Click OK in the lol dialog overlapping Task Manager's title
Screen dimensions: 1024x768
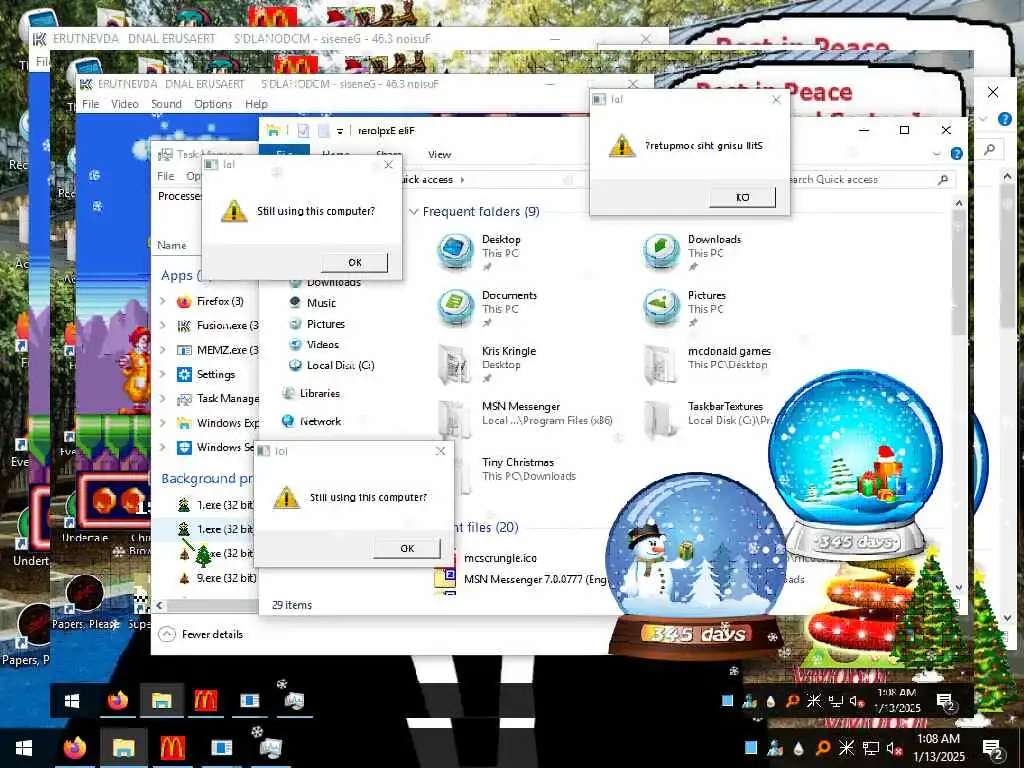click(355, 263)
